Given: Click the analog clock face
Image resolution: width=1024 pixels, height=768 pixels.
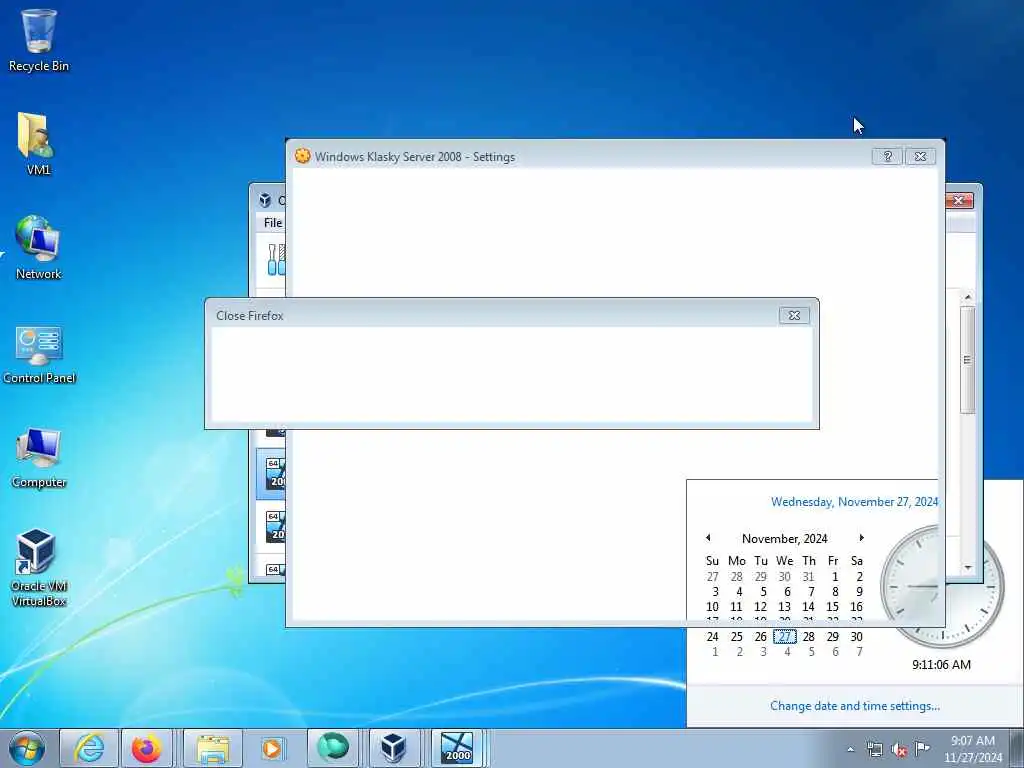Looking at the screenshot, I should pyautogui.click(x=942, y=586).
